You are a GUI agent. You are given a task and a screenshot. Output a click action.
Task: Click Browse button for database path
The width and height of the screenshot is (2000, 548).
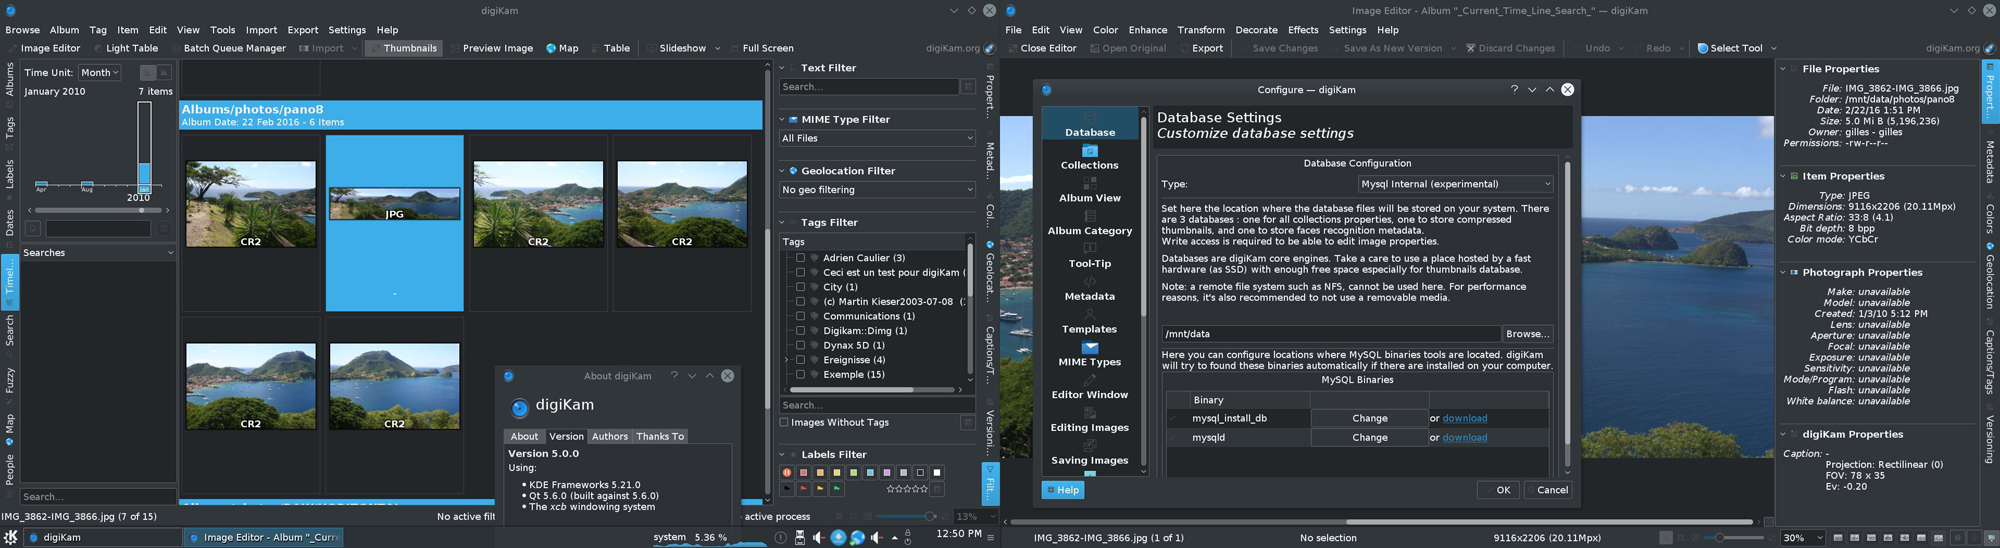click(1527, 334)
